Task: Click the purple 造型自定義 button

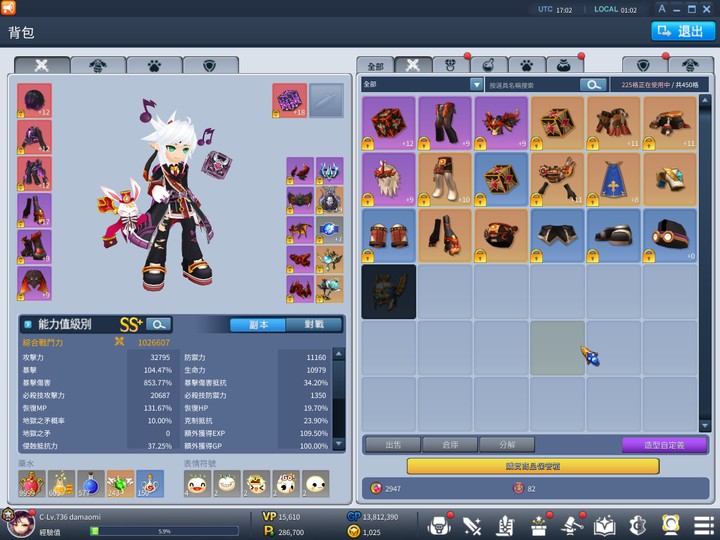Action: click(664, 445)
